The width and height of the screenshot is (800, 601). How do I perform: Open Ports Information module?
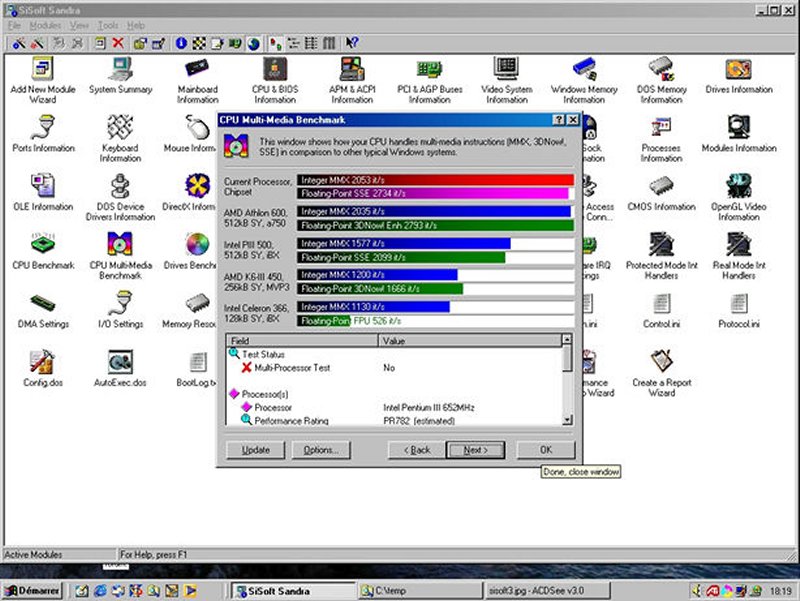pyautogui.click(x=43, y=134)
